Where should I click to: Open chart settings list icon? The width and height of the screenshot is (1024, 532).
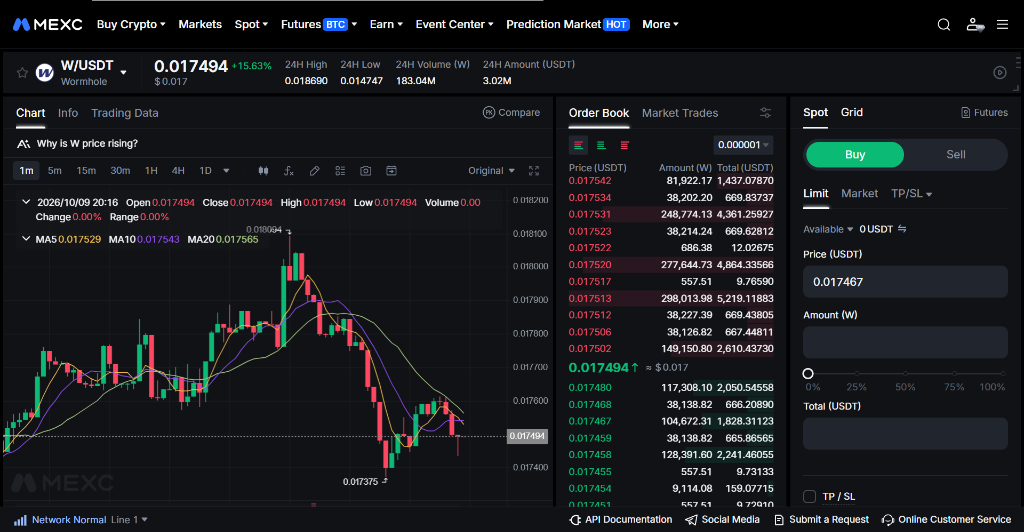click(340, 170)
